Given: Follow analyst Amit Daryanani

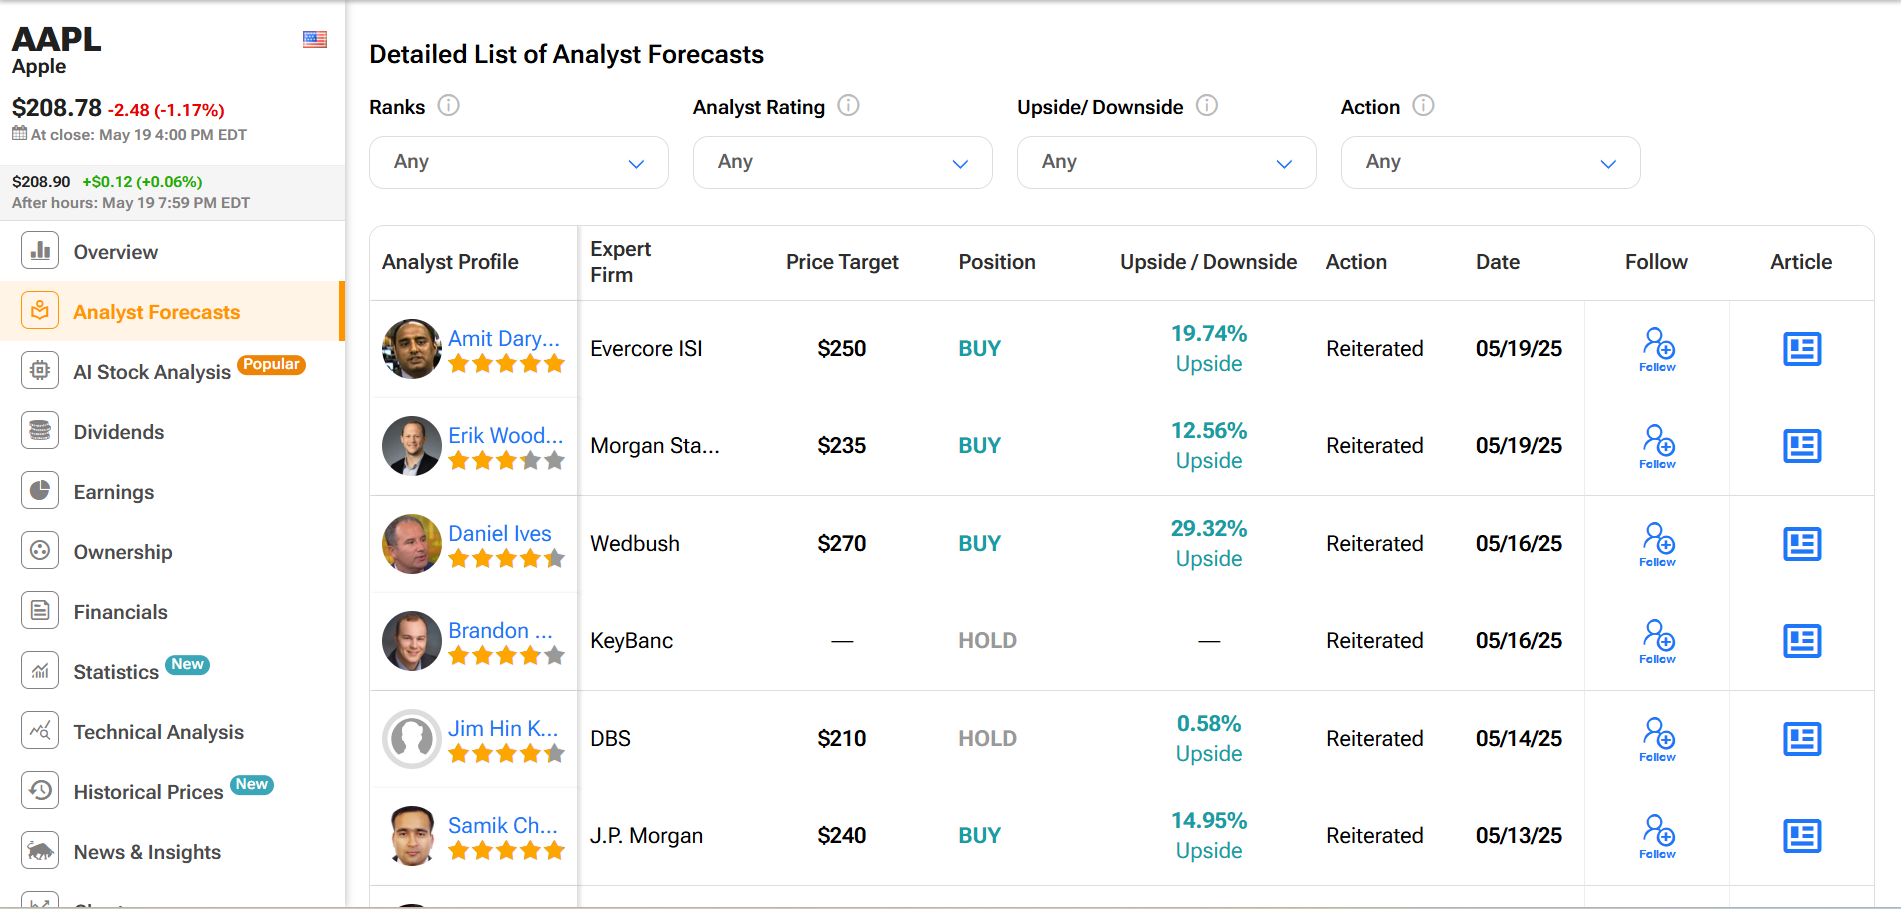Looking at the screenshot, I should coord(1658,349).
